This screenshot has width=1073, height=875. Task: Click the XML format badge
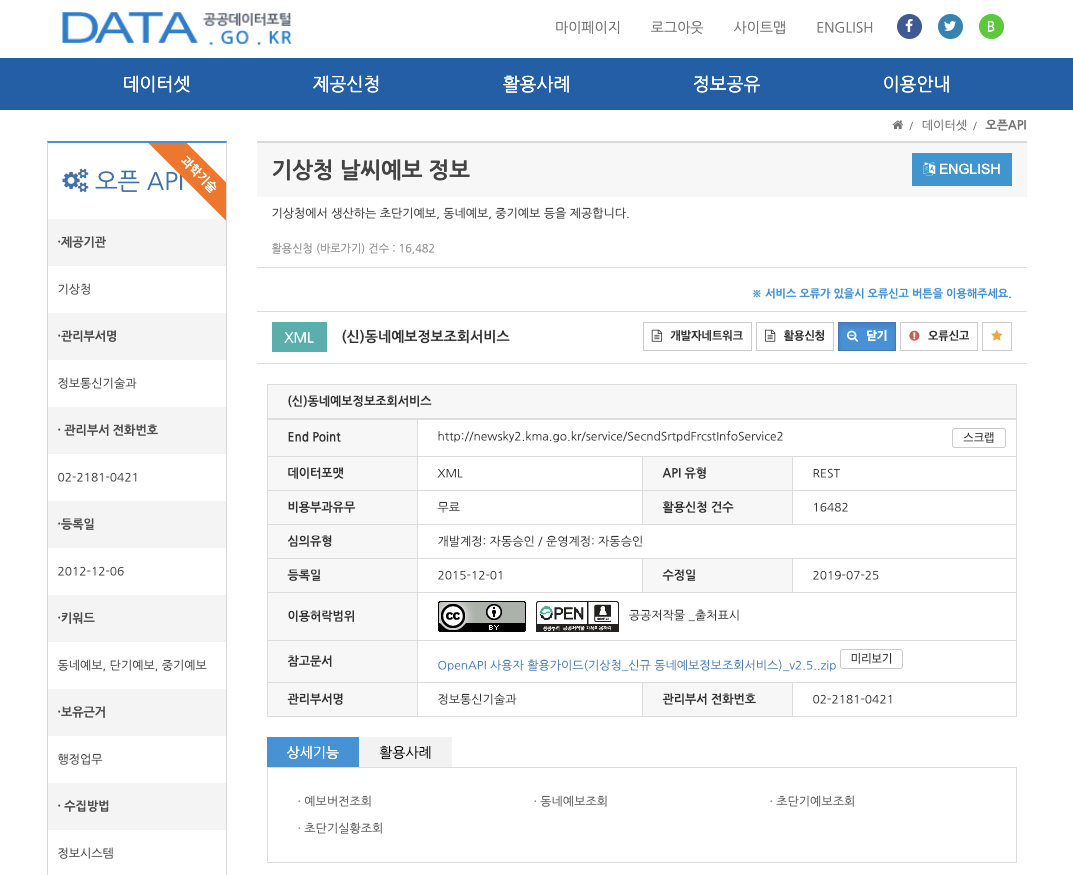(299, 337)
